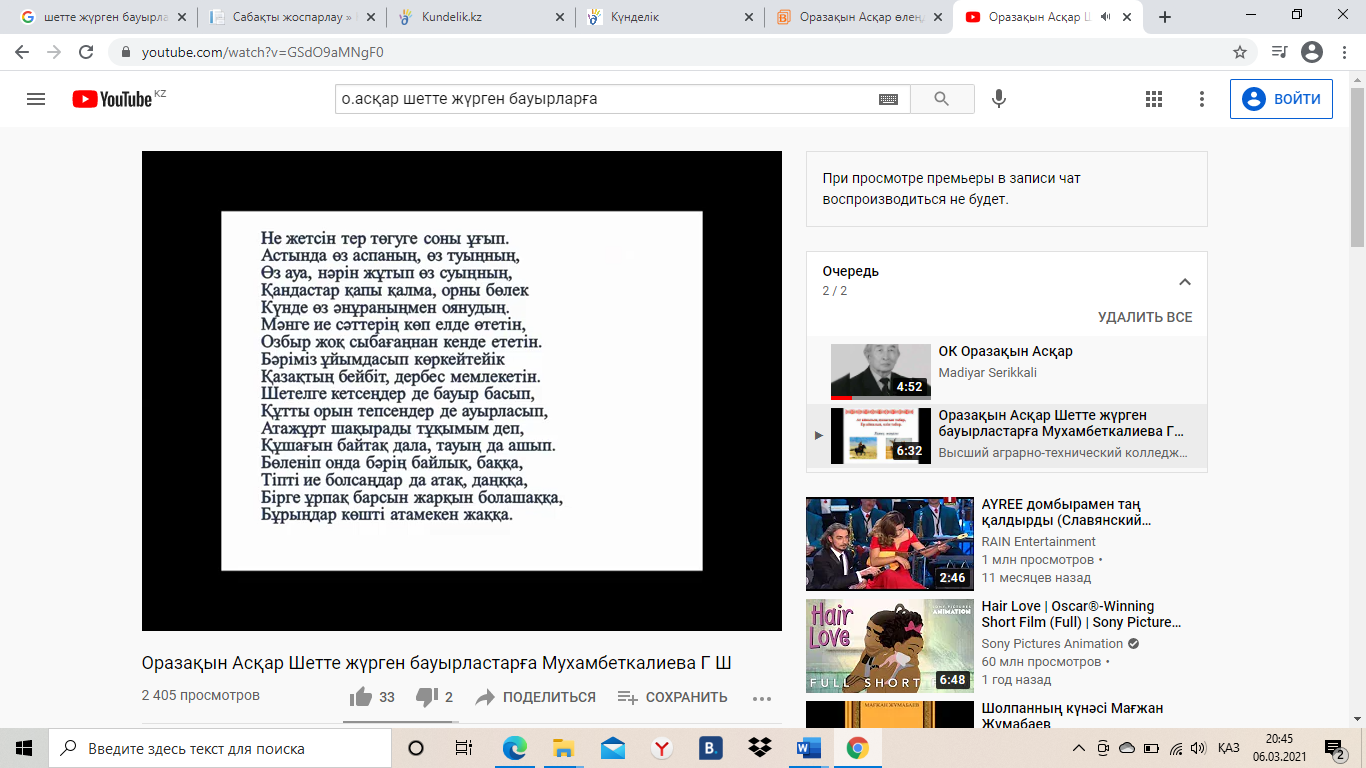
Task: Click СОХРАНИТЬ to save the video
Action: (x=672, y=697)
